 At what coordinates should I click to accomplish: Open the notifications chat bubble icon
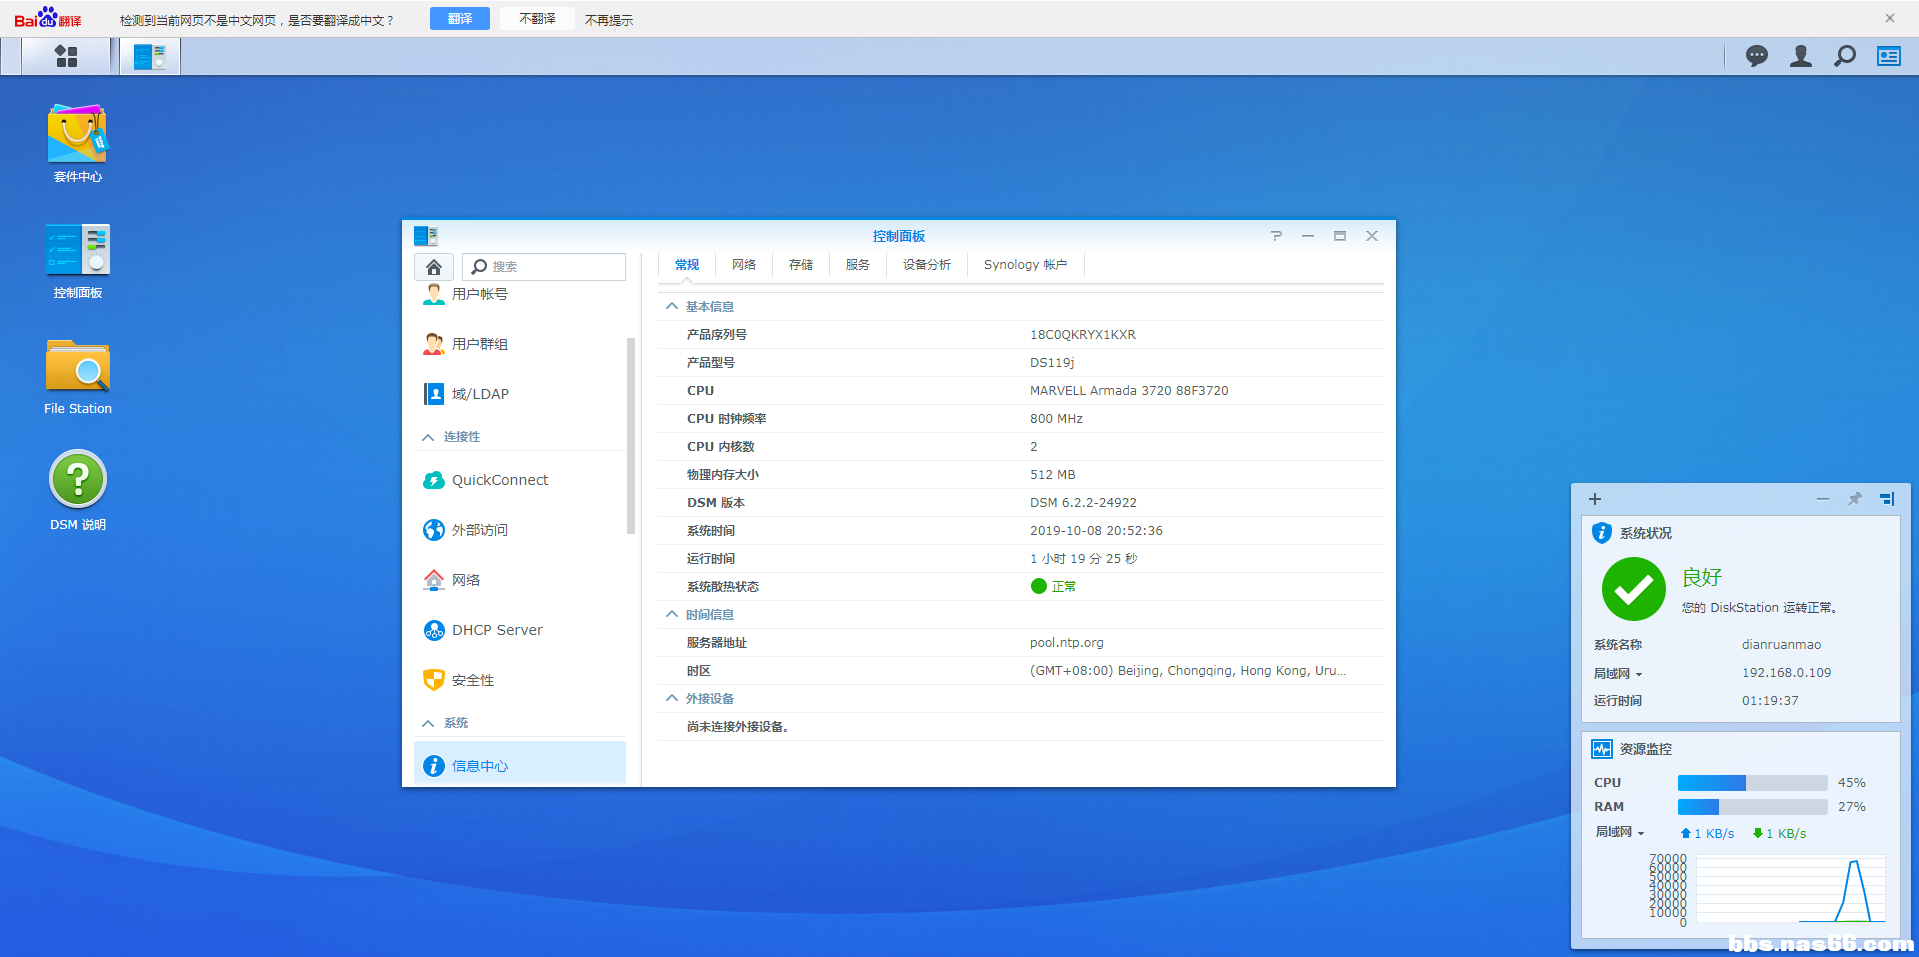click(1757, 56)
